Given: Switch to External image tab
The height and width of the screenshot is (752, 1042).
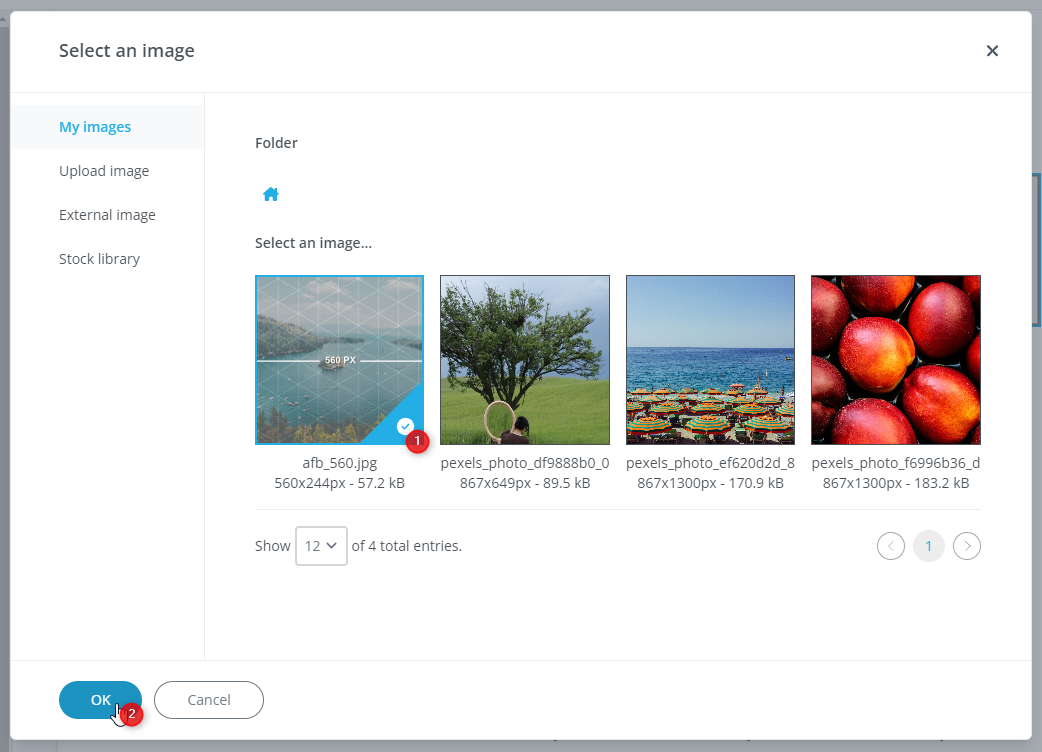Looking at the screenshot, I should pos(107,215).
